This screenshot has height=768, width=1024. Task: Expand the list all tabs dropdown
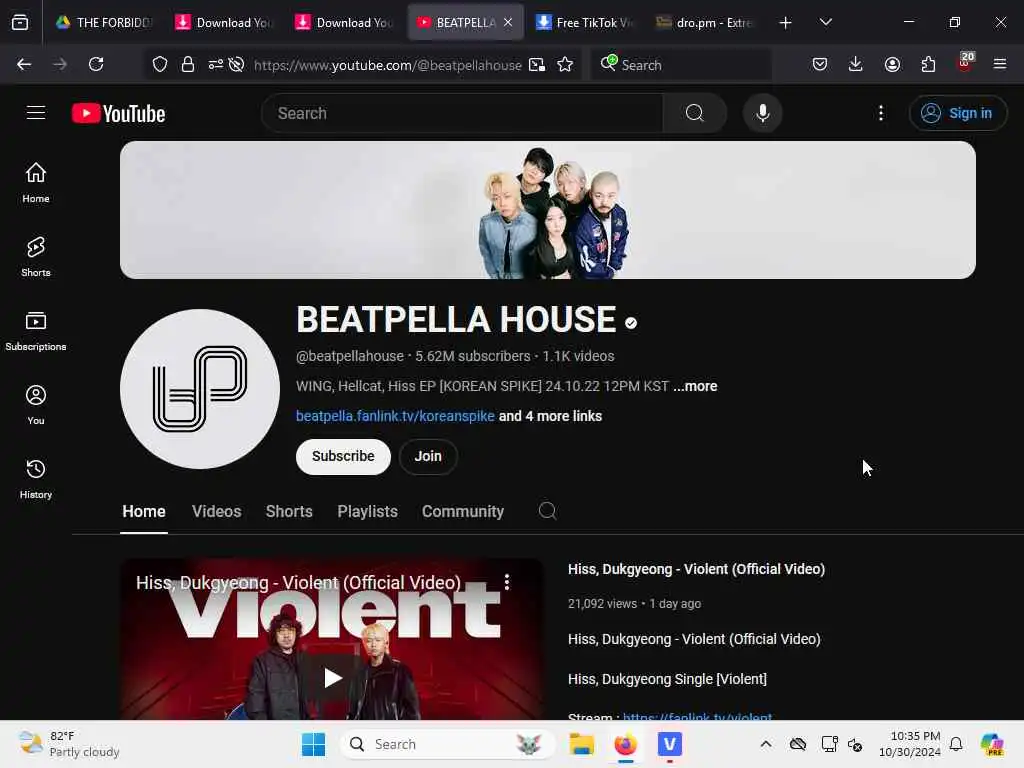pos(825,22)
